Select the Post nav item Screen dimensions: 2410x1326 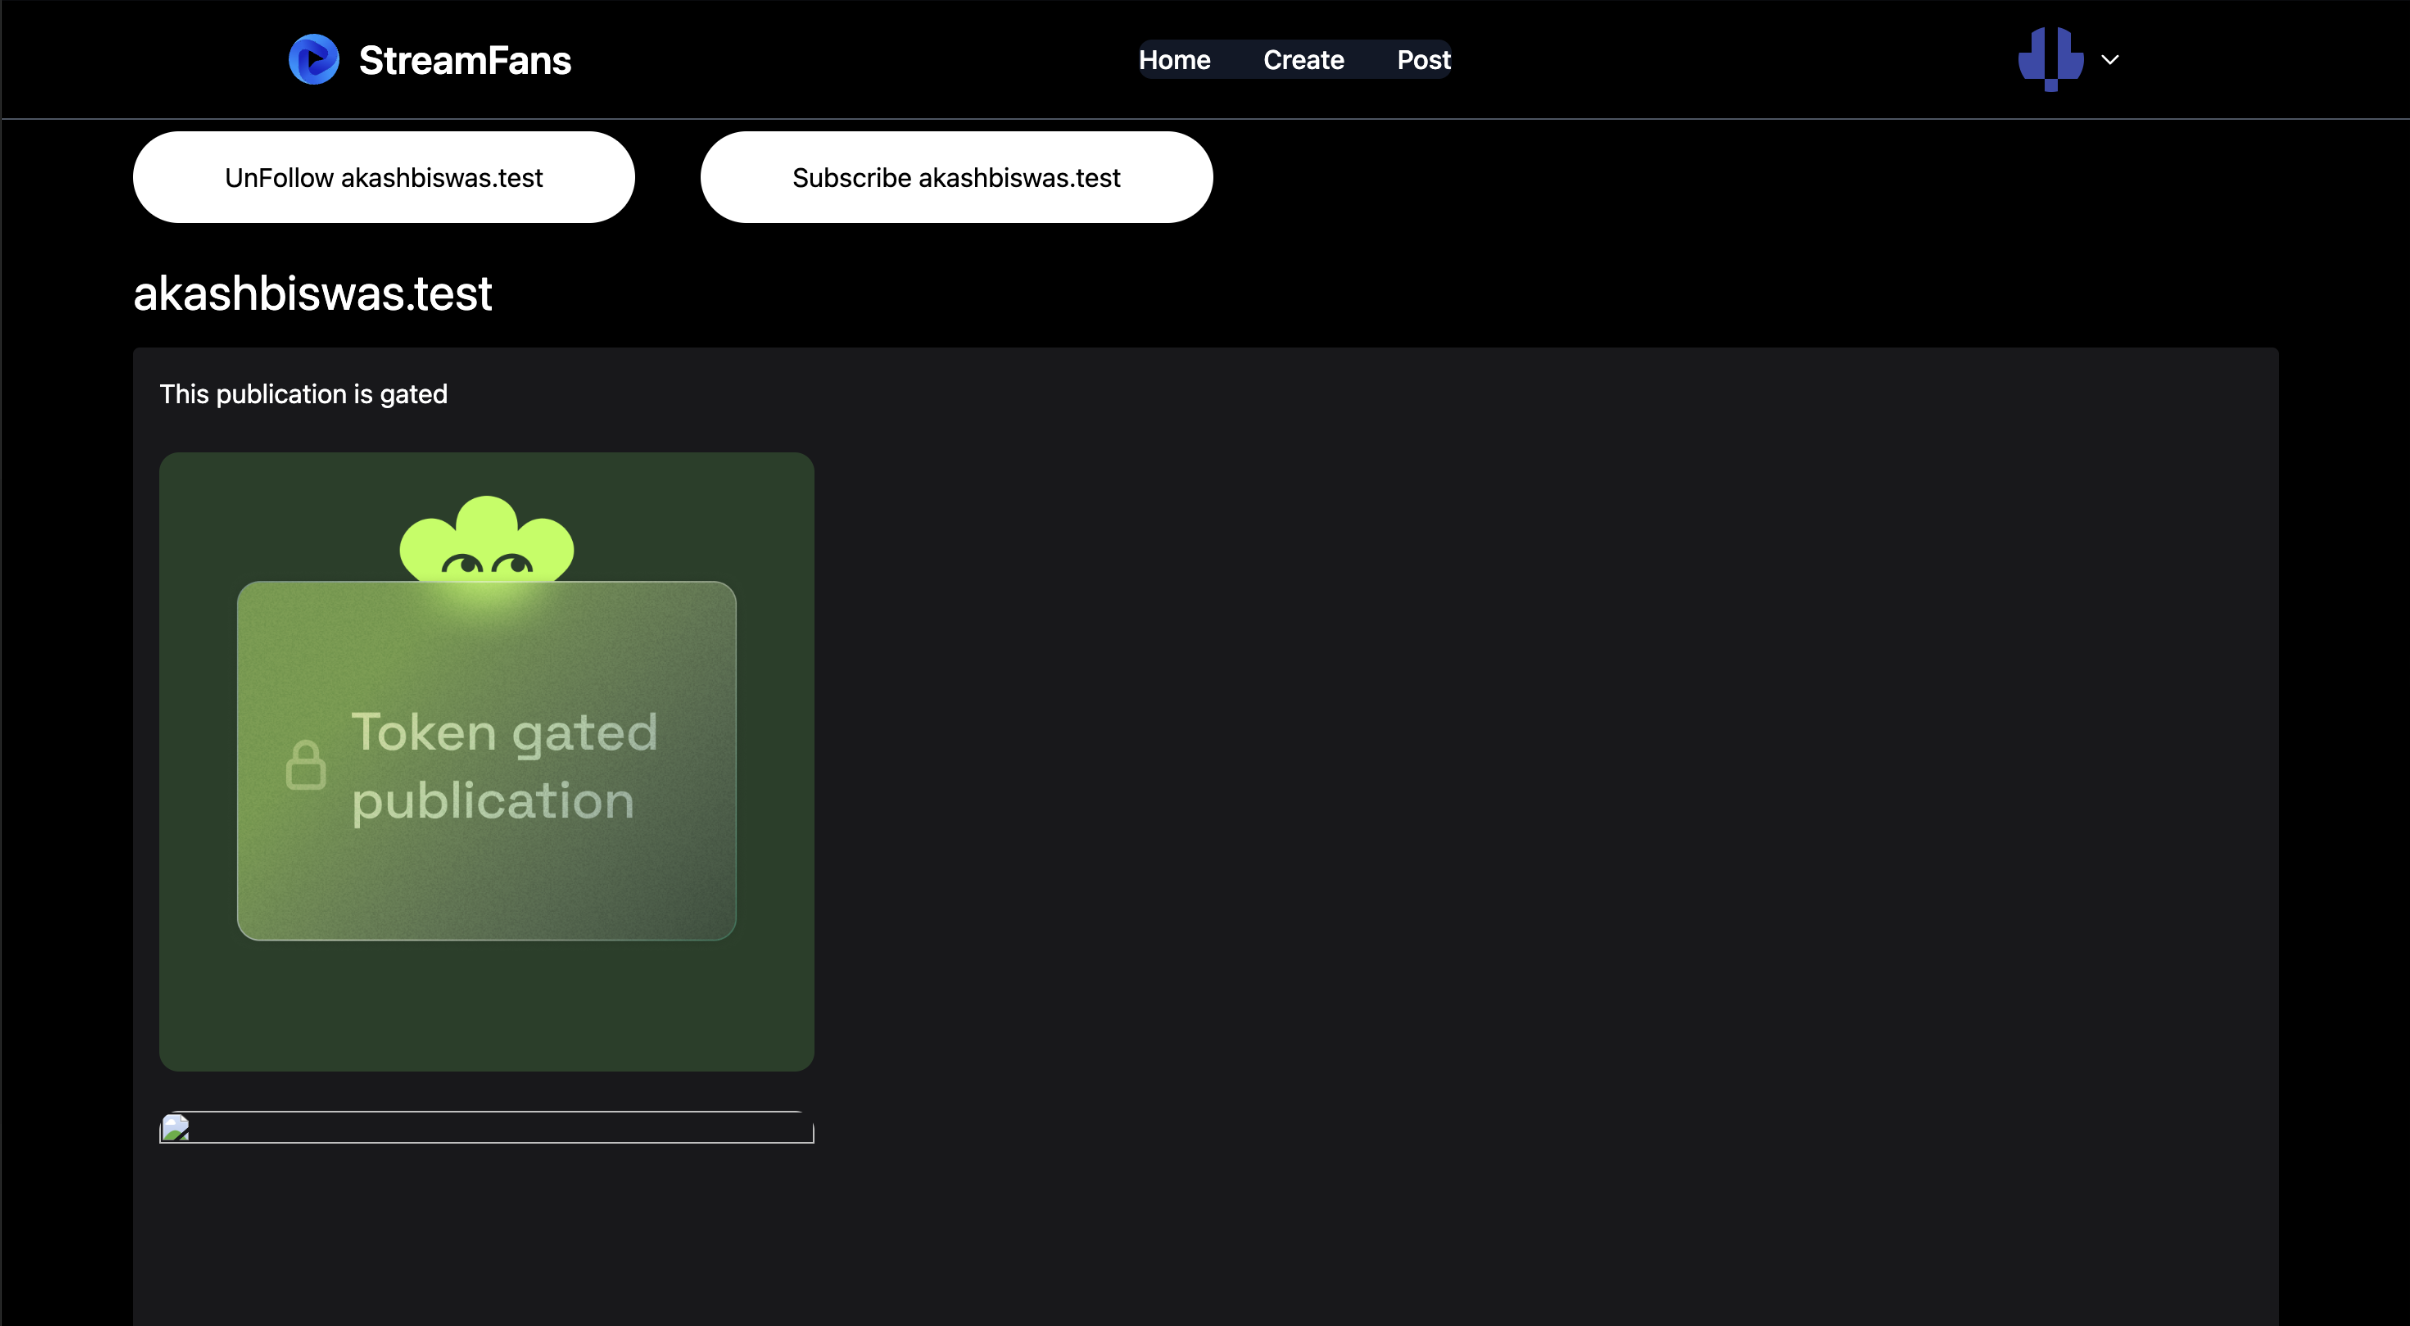pyautogui.click(x=1423, y=60)
